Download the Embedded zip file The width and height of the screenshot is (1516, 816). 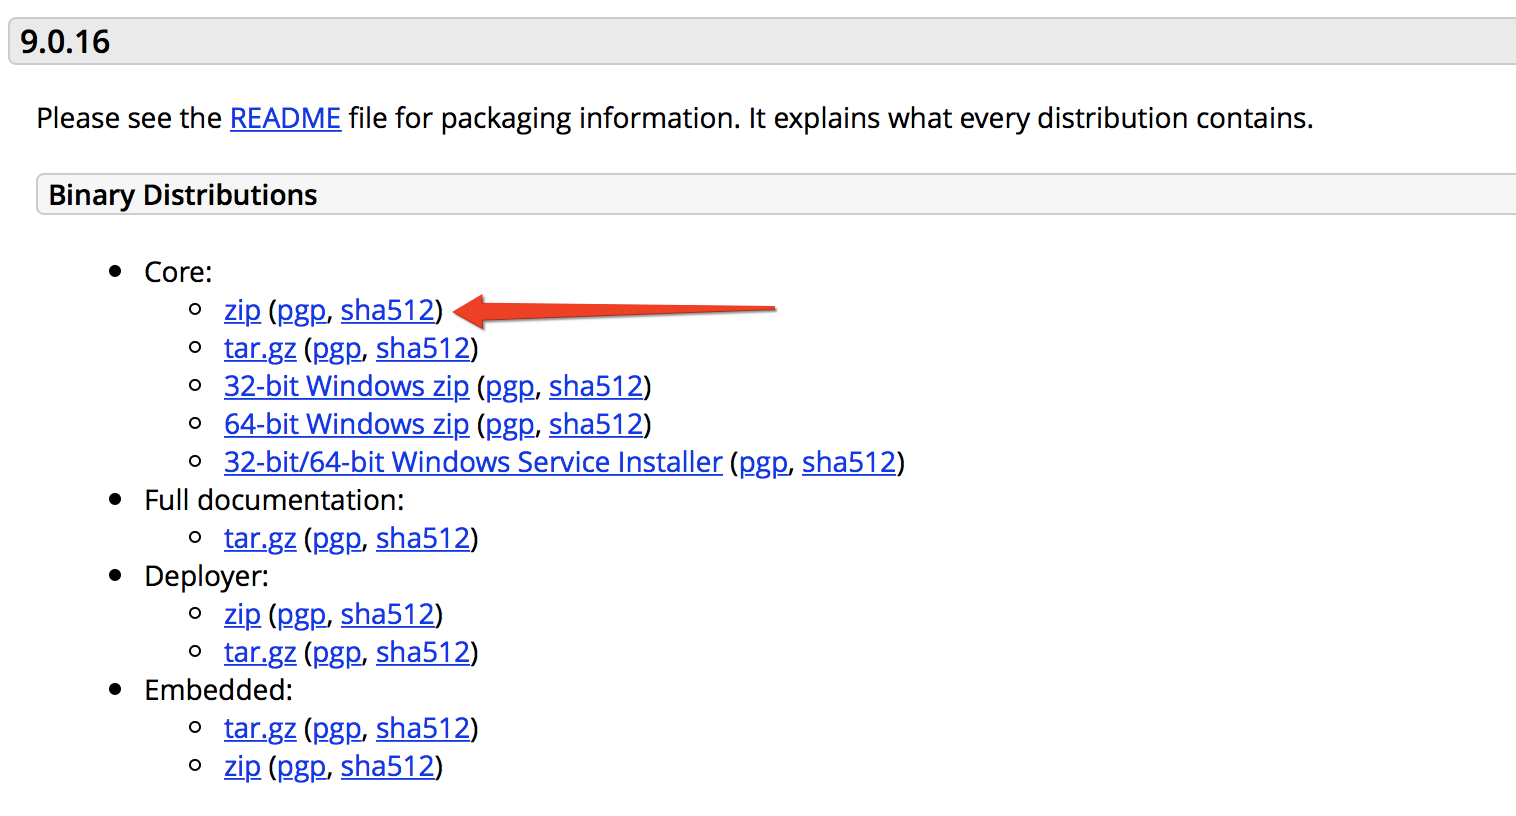coord(242,767)
